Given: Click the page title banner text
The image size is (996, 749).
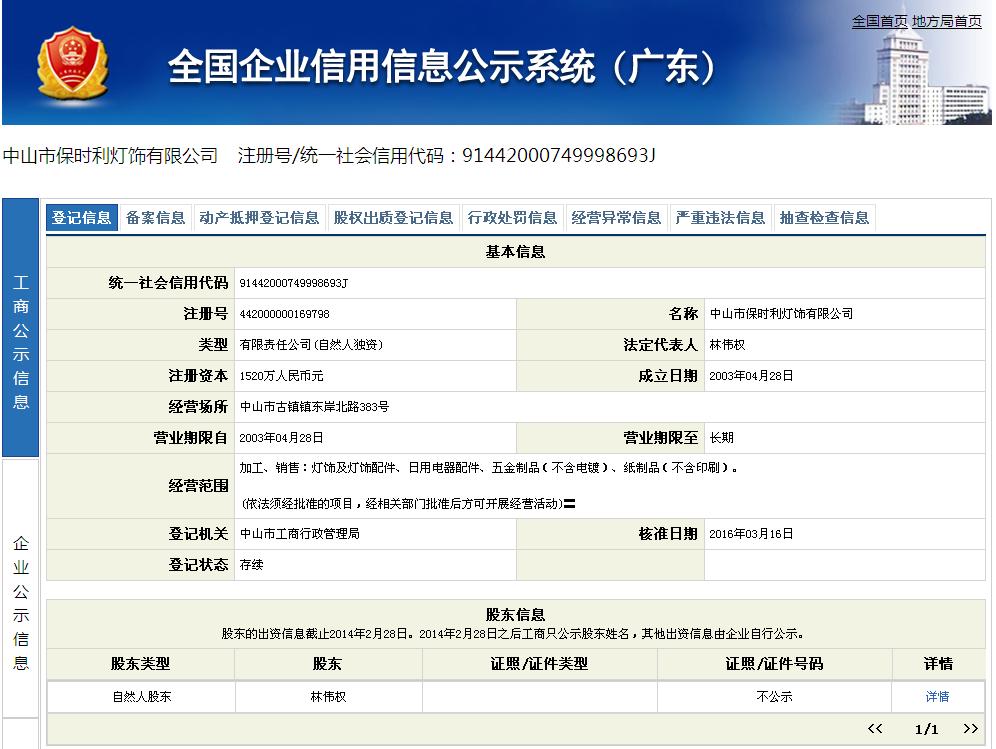Looking at the screenshot, I should pyautogui.click(x=443, y=66).
